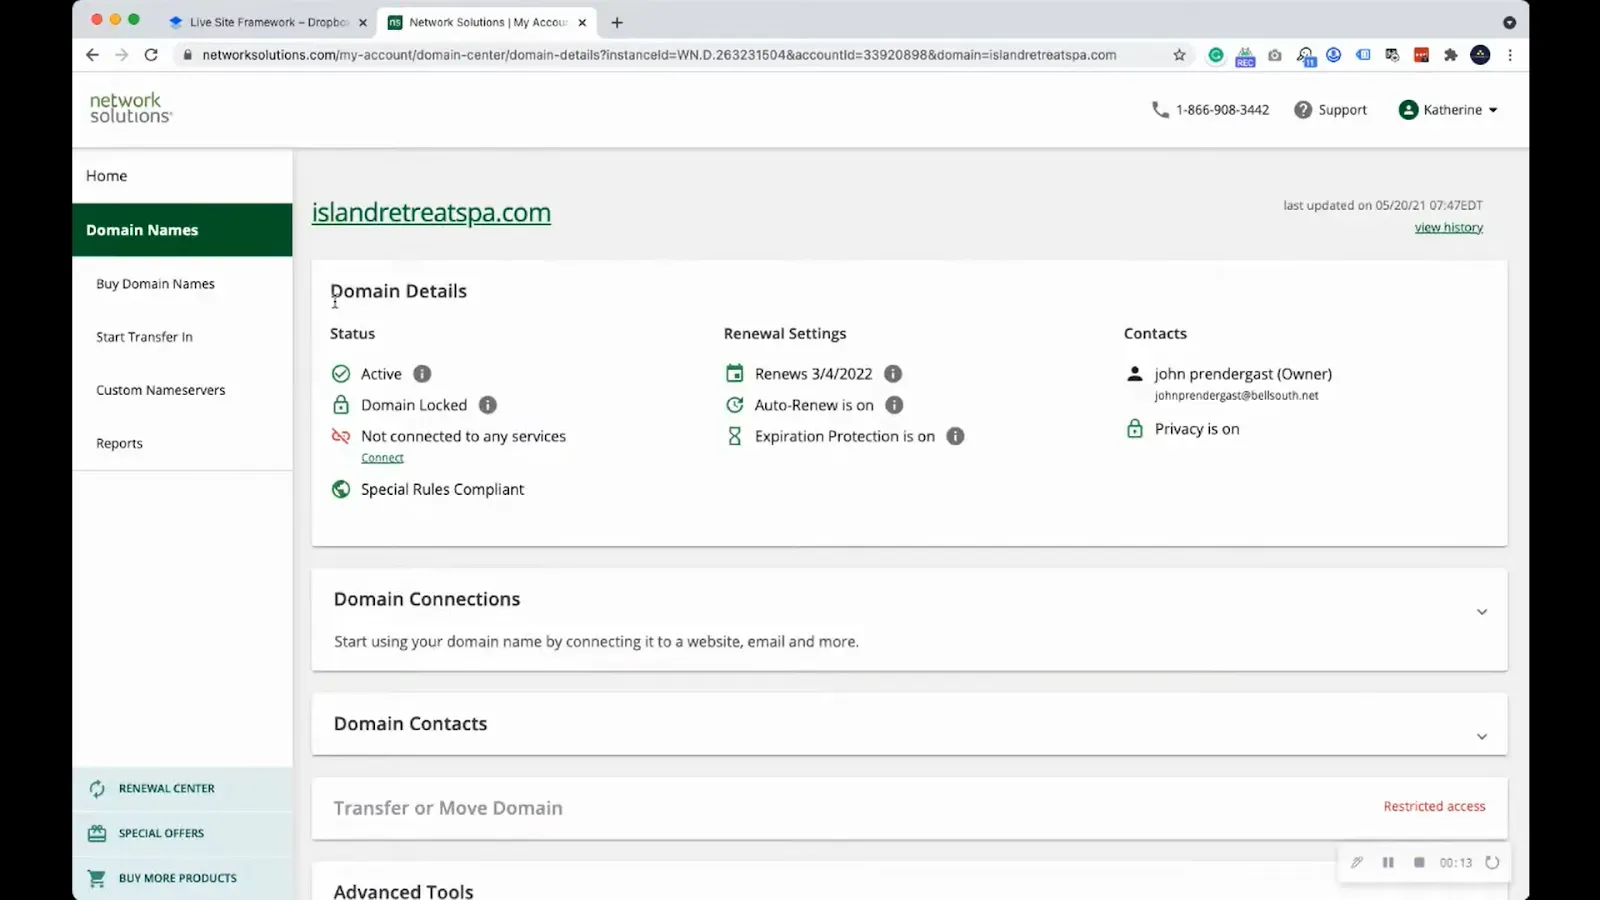Click the Connect link under services
Viewport: 1600px width, 900px height.
(x=382, y=458)
